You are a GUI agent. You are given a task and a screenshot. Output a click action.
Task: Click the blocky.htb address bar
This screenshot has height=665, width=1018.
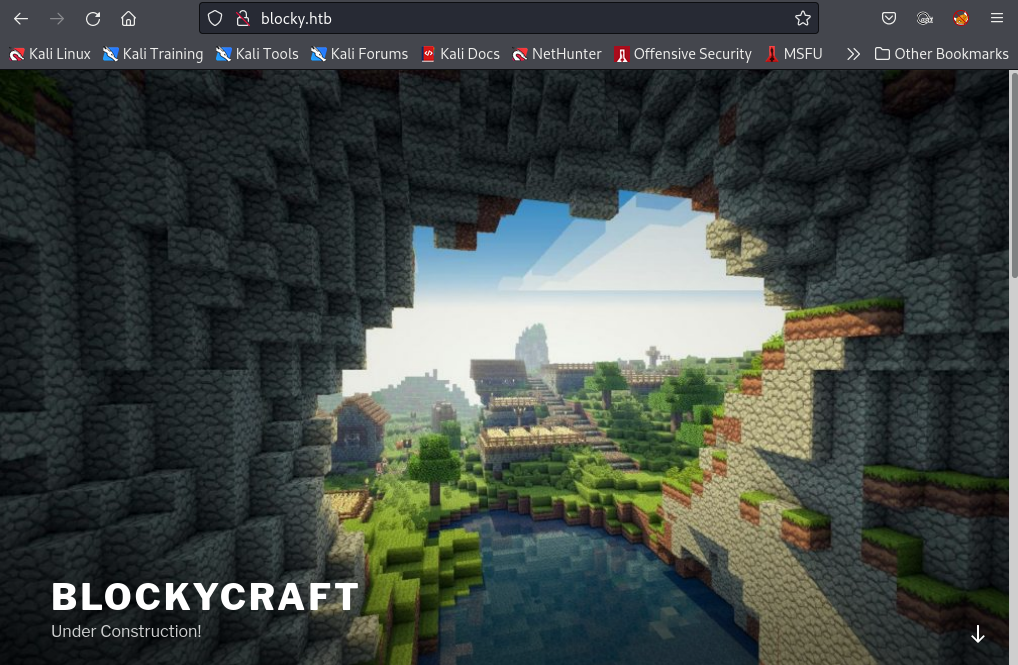tap(508, 19)
